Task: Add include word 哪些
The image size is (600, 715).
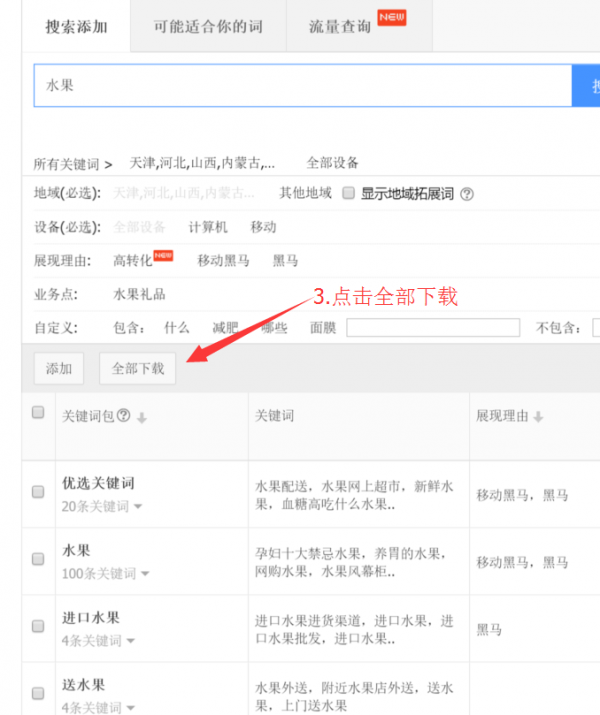Action: pos(274,327)
